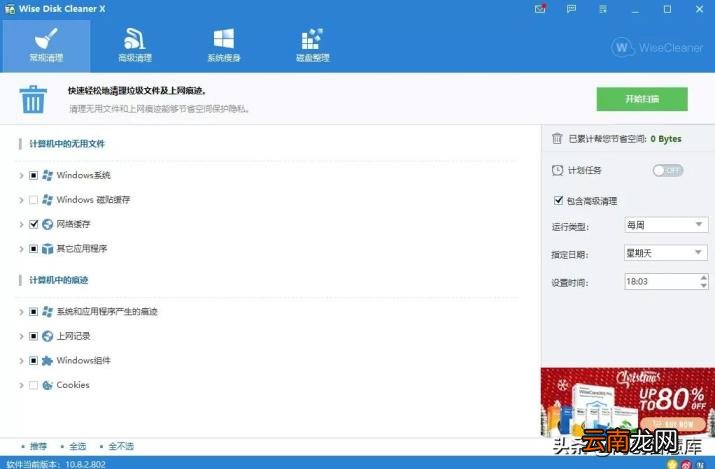Check the Windows 磁贴缓存 checkbox
715x469 pixels.
point(33,200)
